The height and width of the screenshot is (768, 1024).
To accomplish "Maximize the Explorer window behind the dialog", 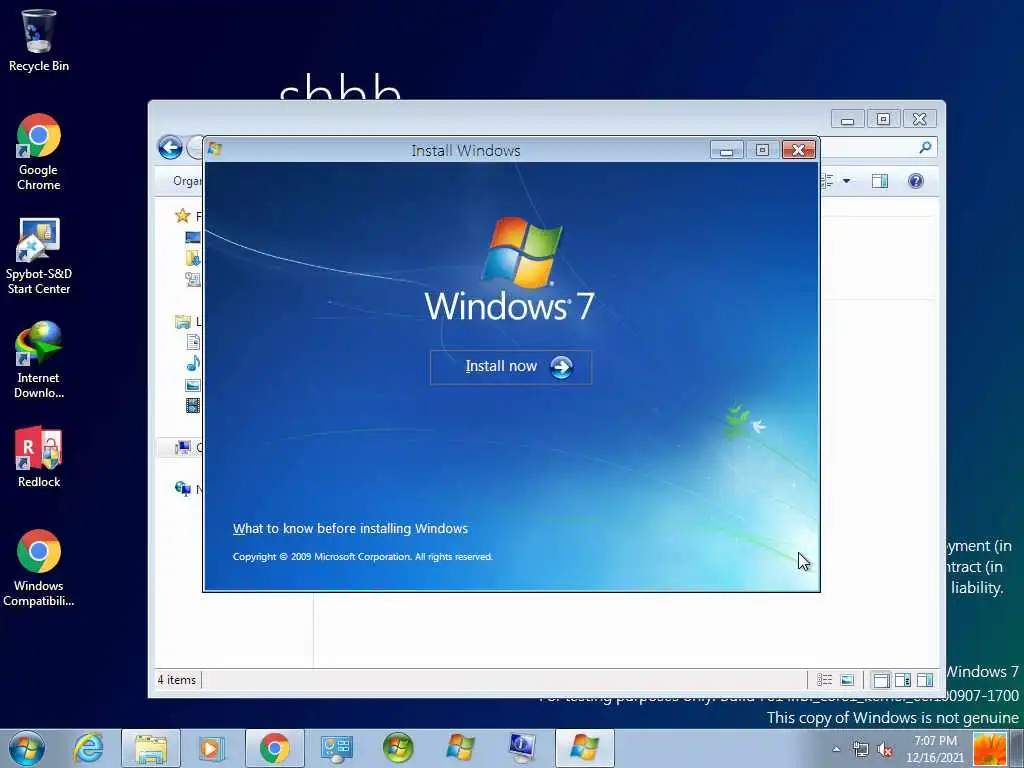I will 883,119.
